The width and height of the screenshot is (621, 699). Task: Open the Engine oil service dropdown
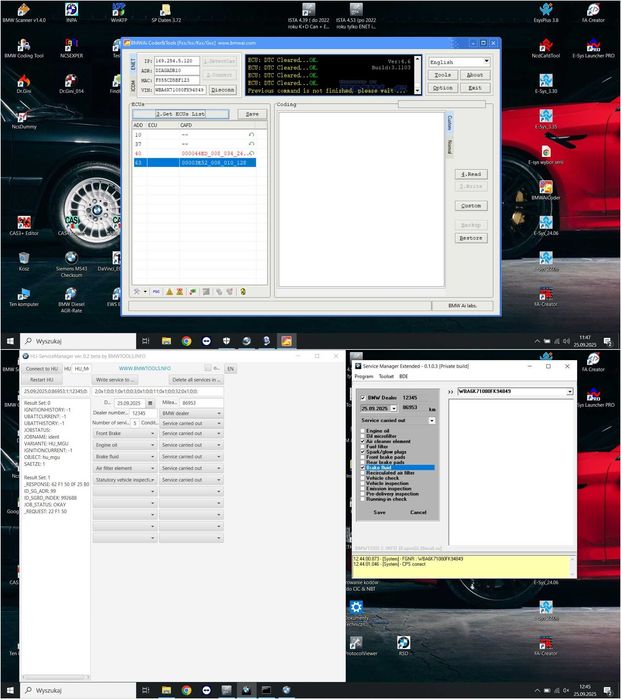(x=124, y=445)
